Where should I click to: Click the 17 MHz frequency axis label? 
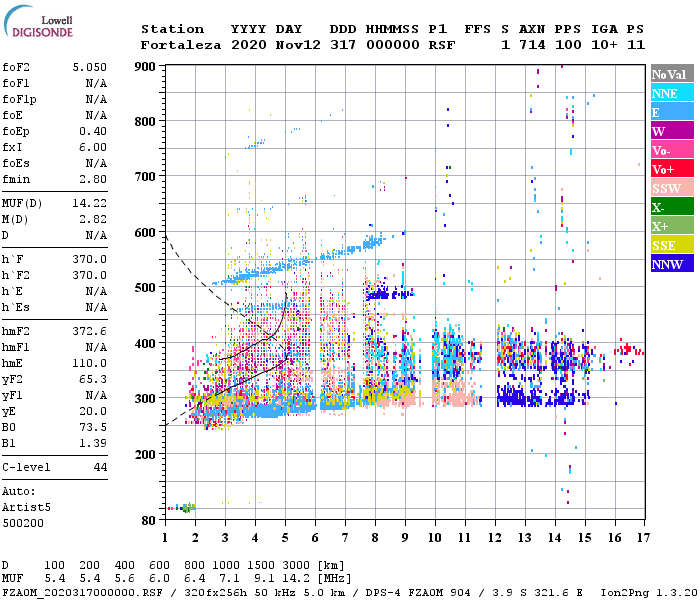pos(643,538)
